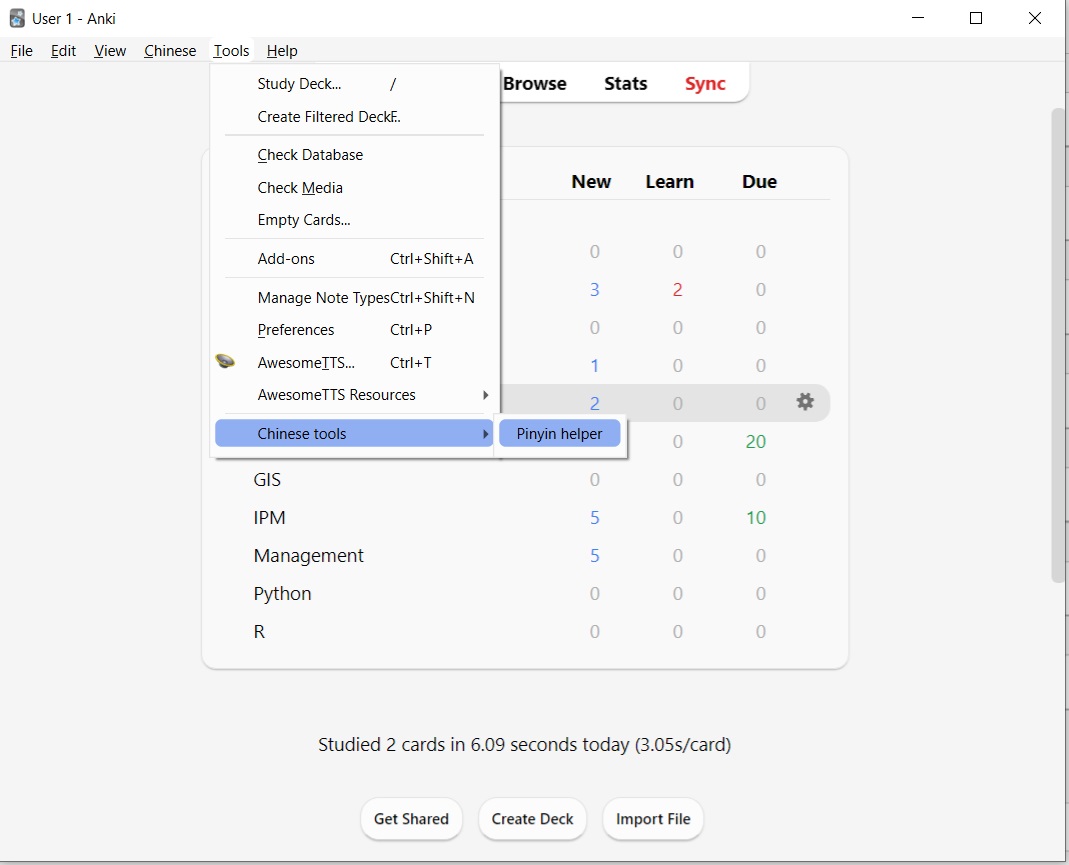This screenshot has width=1069, height=865.
Task: Click Management's new count 5
Action: click(594, 556)
